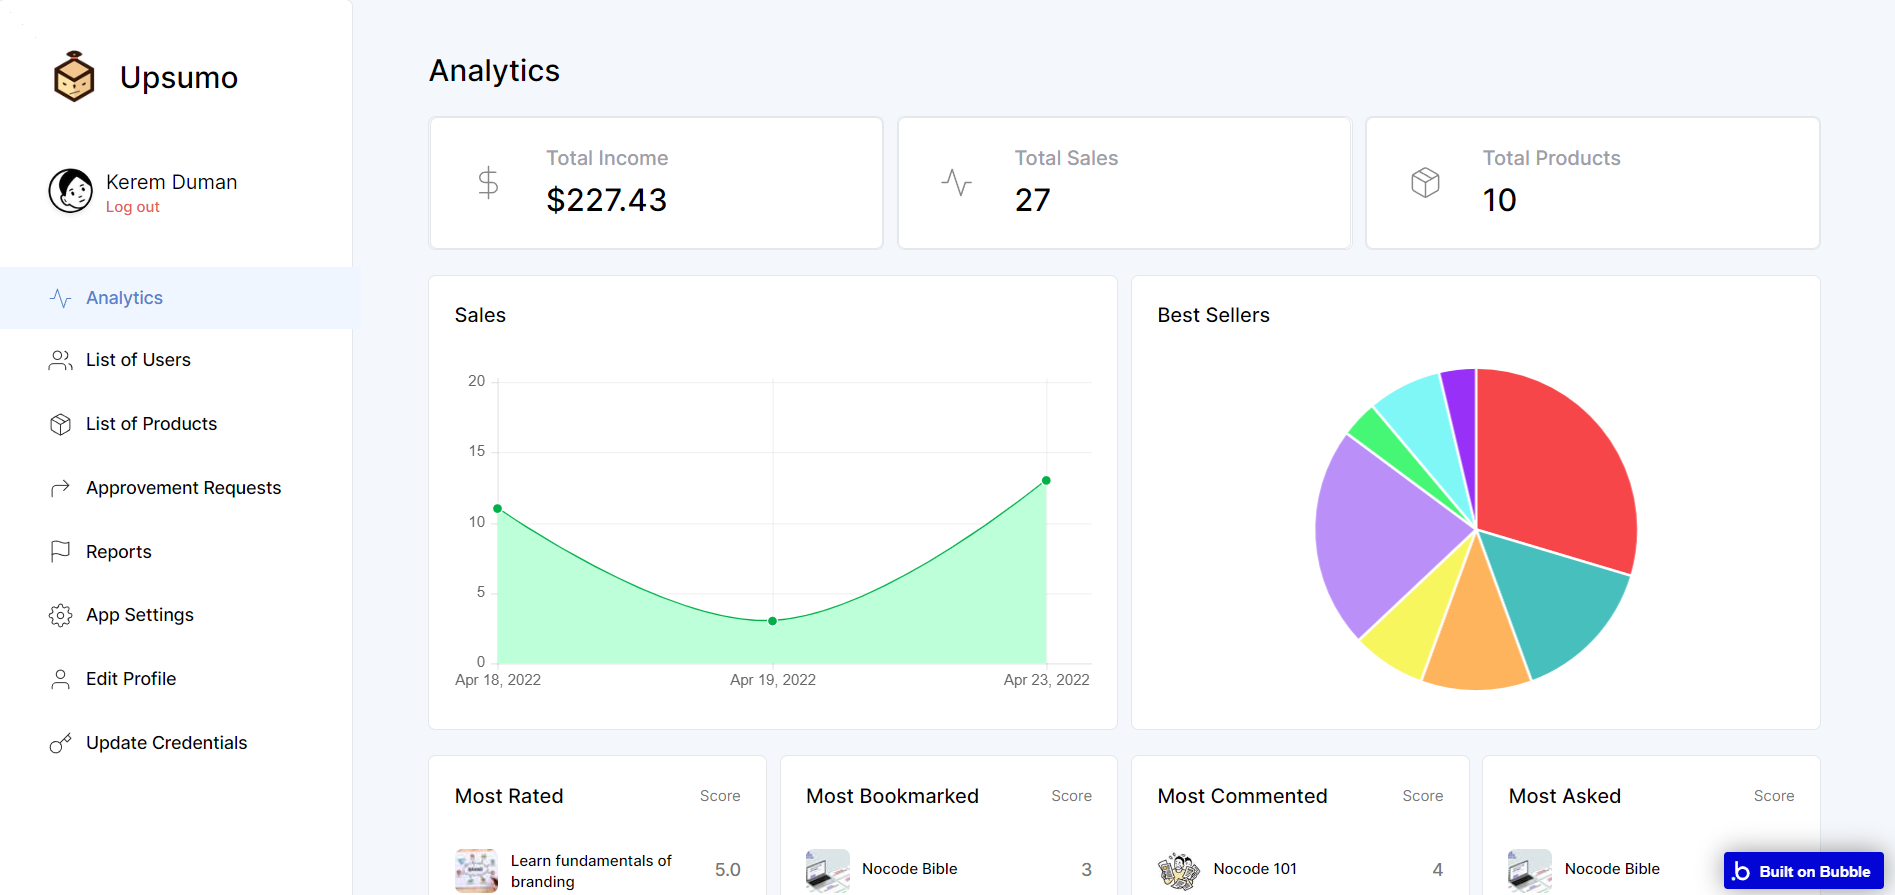The image size is (1895, 895).
Task: Go to Edit Profile
Action: click(x=176, y=679)
